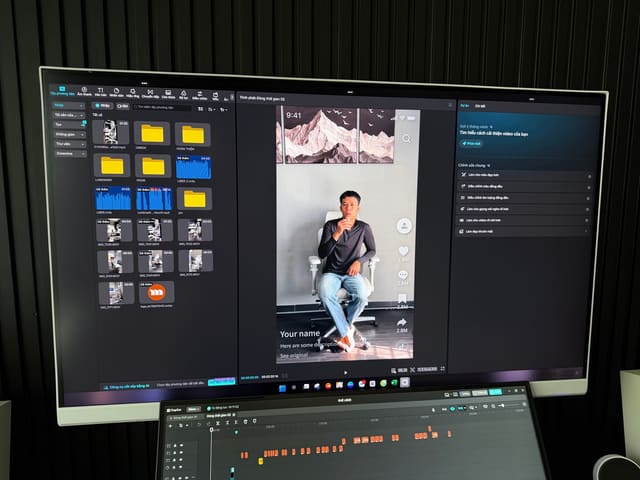Expand the Nhập sidebar section
The height and width of the screenshot is (480, 640).
69,105
